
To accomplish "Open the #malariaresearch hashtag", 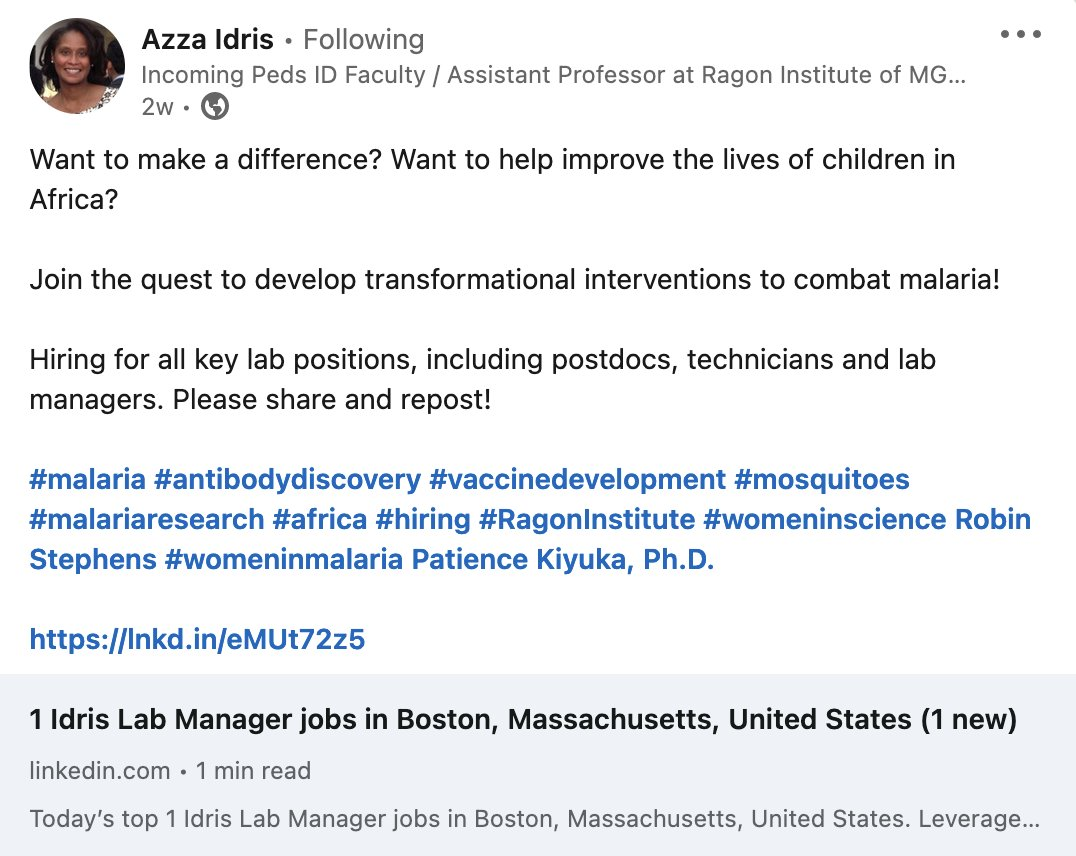I will click(147, 520).
